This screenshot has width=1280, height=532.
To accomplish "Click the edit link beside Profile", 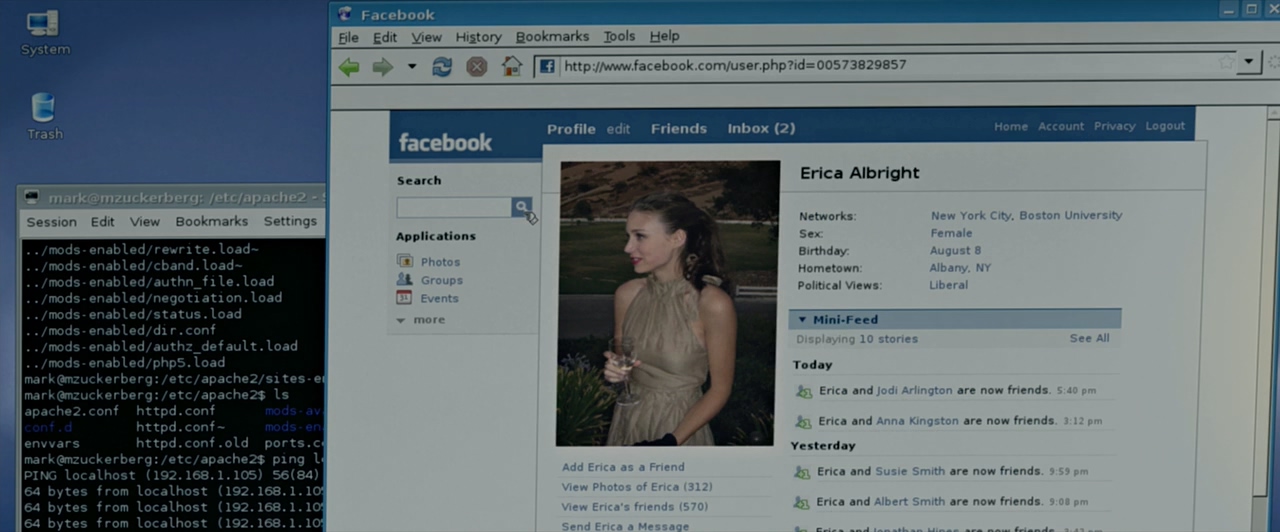I will point(618,129).
